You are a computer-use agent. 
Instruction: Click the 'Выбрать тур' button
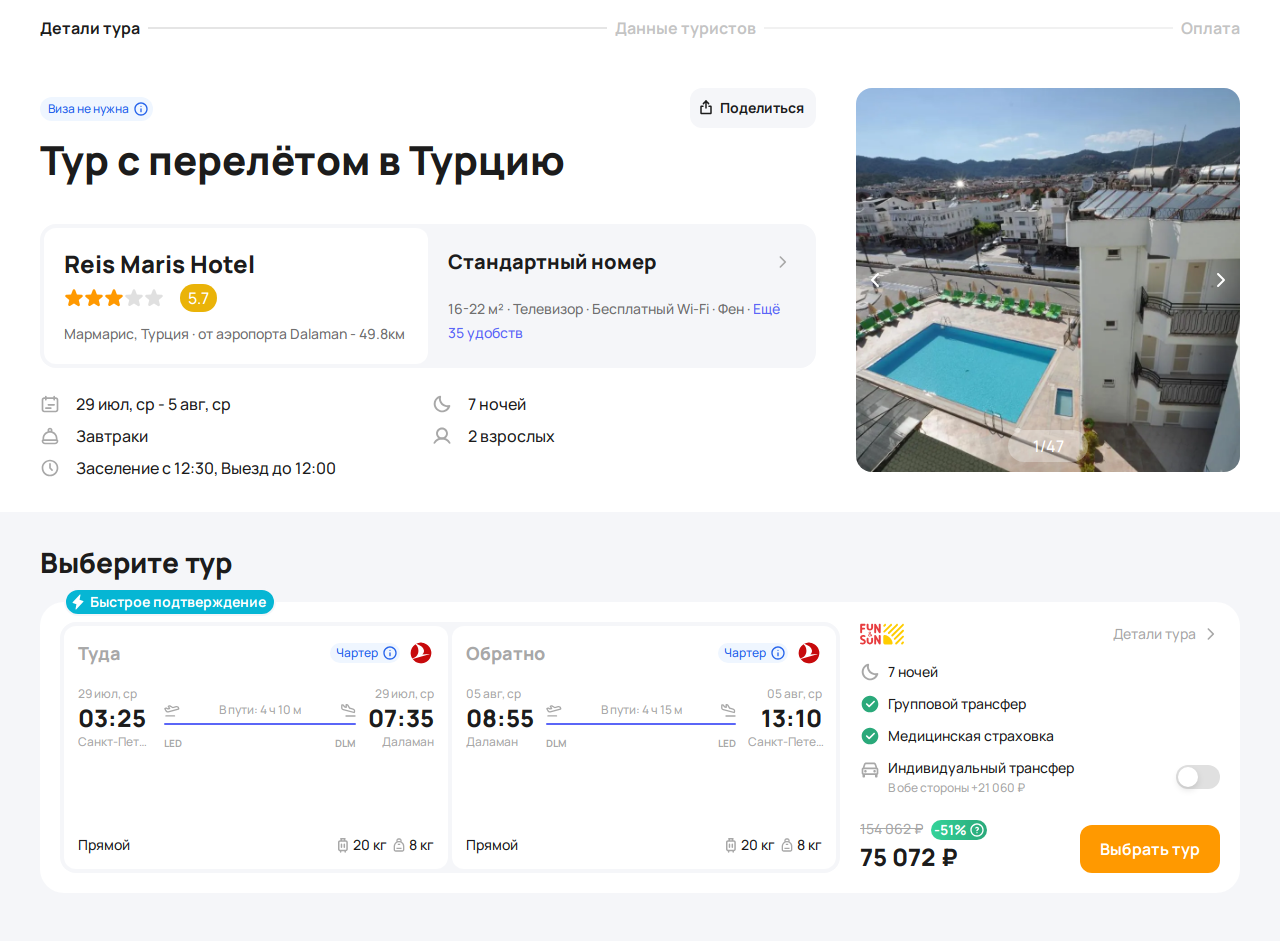click(1150, 849)
